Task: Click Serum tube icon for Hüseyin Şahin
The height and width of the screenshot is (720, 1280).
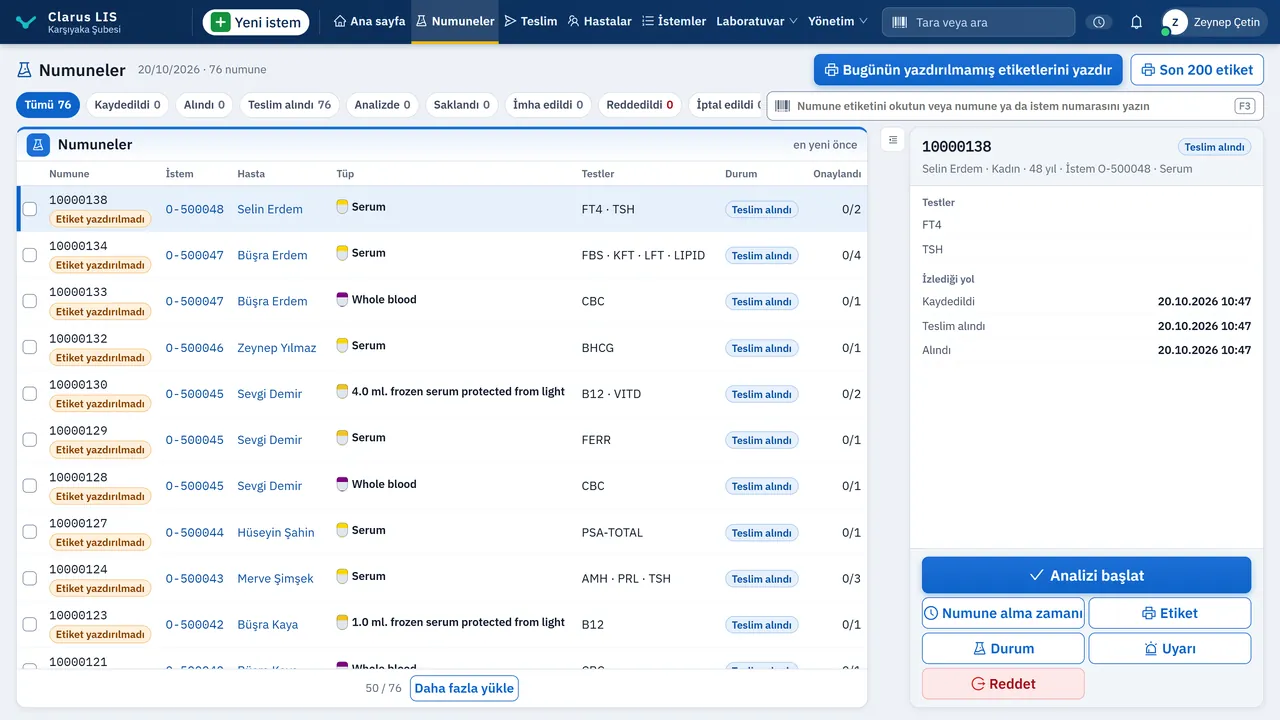Action: point(342,530)
